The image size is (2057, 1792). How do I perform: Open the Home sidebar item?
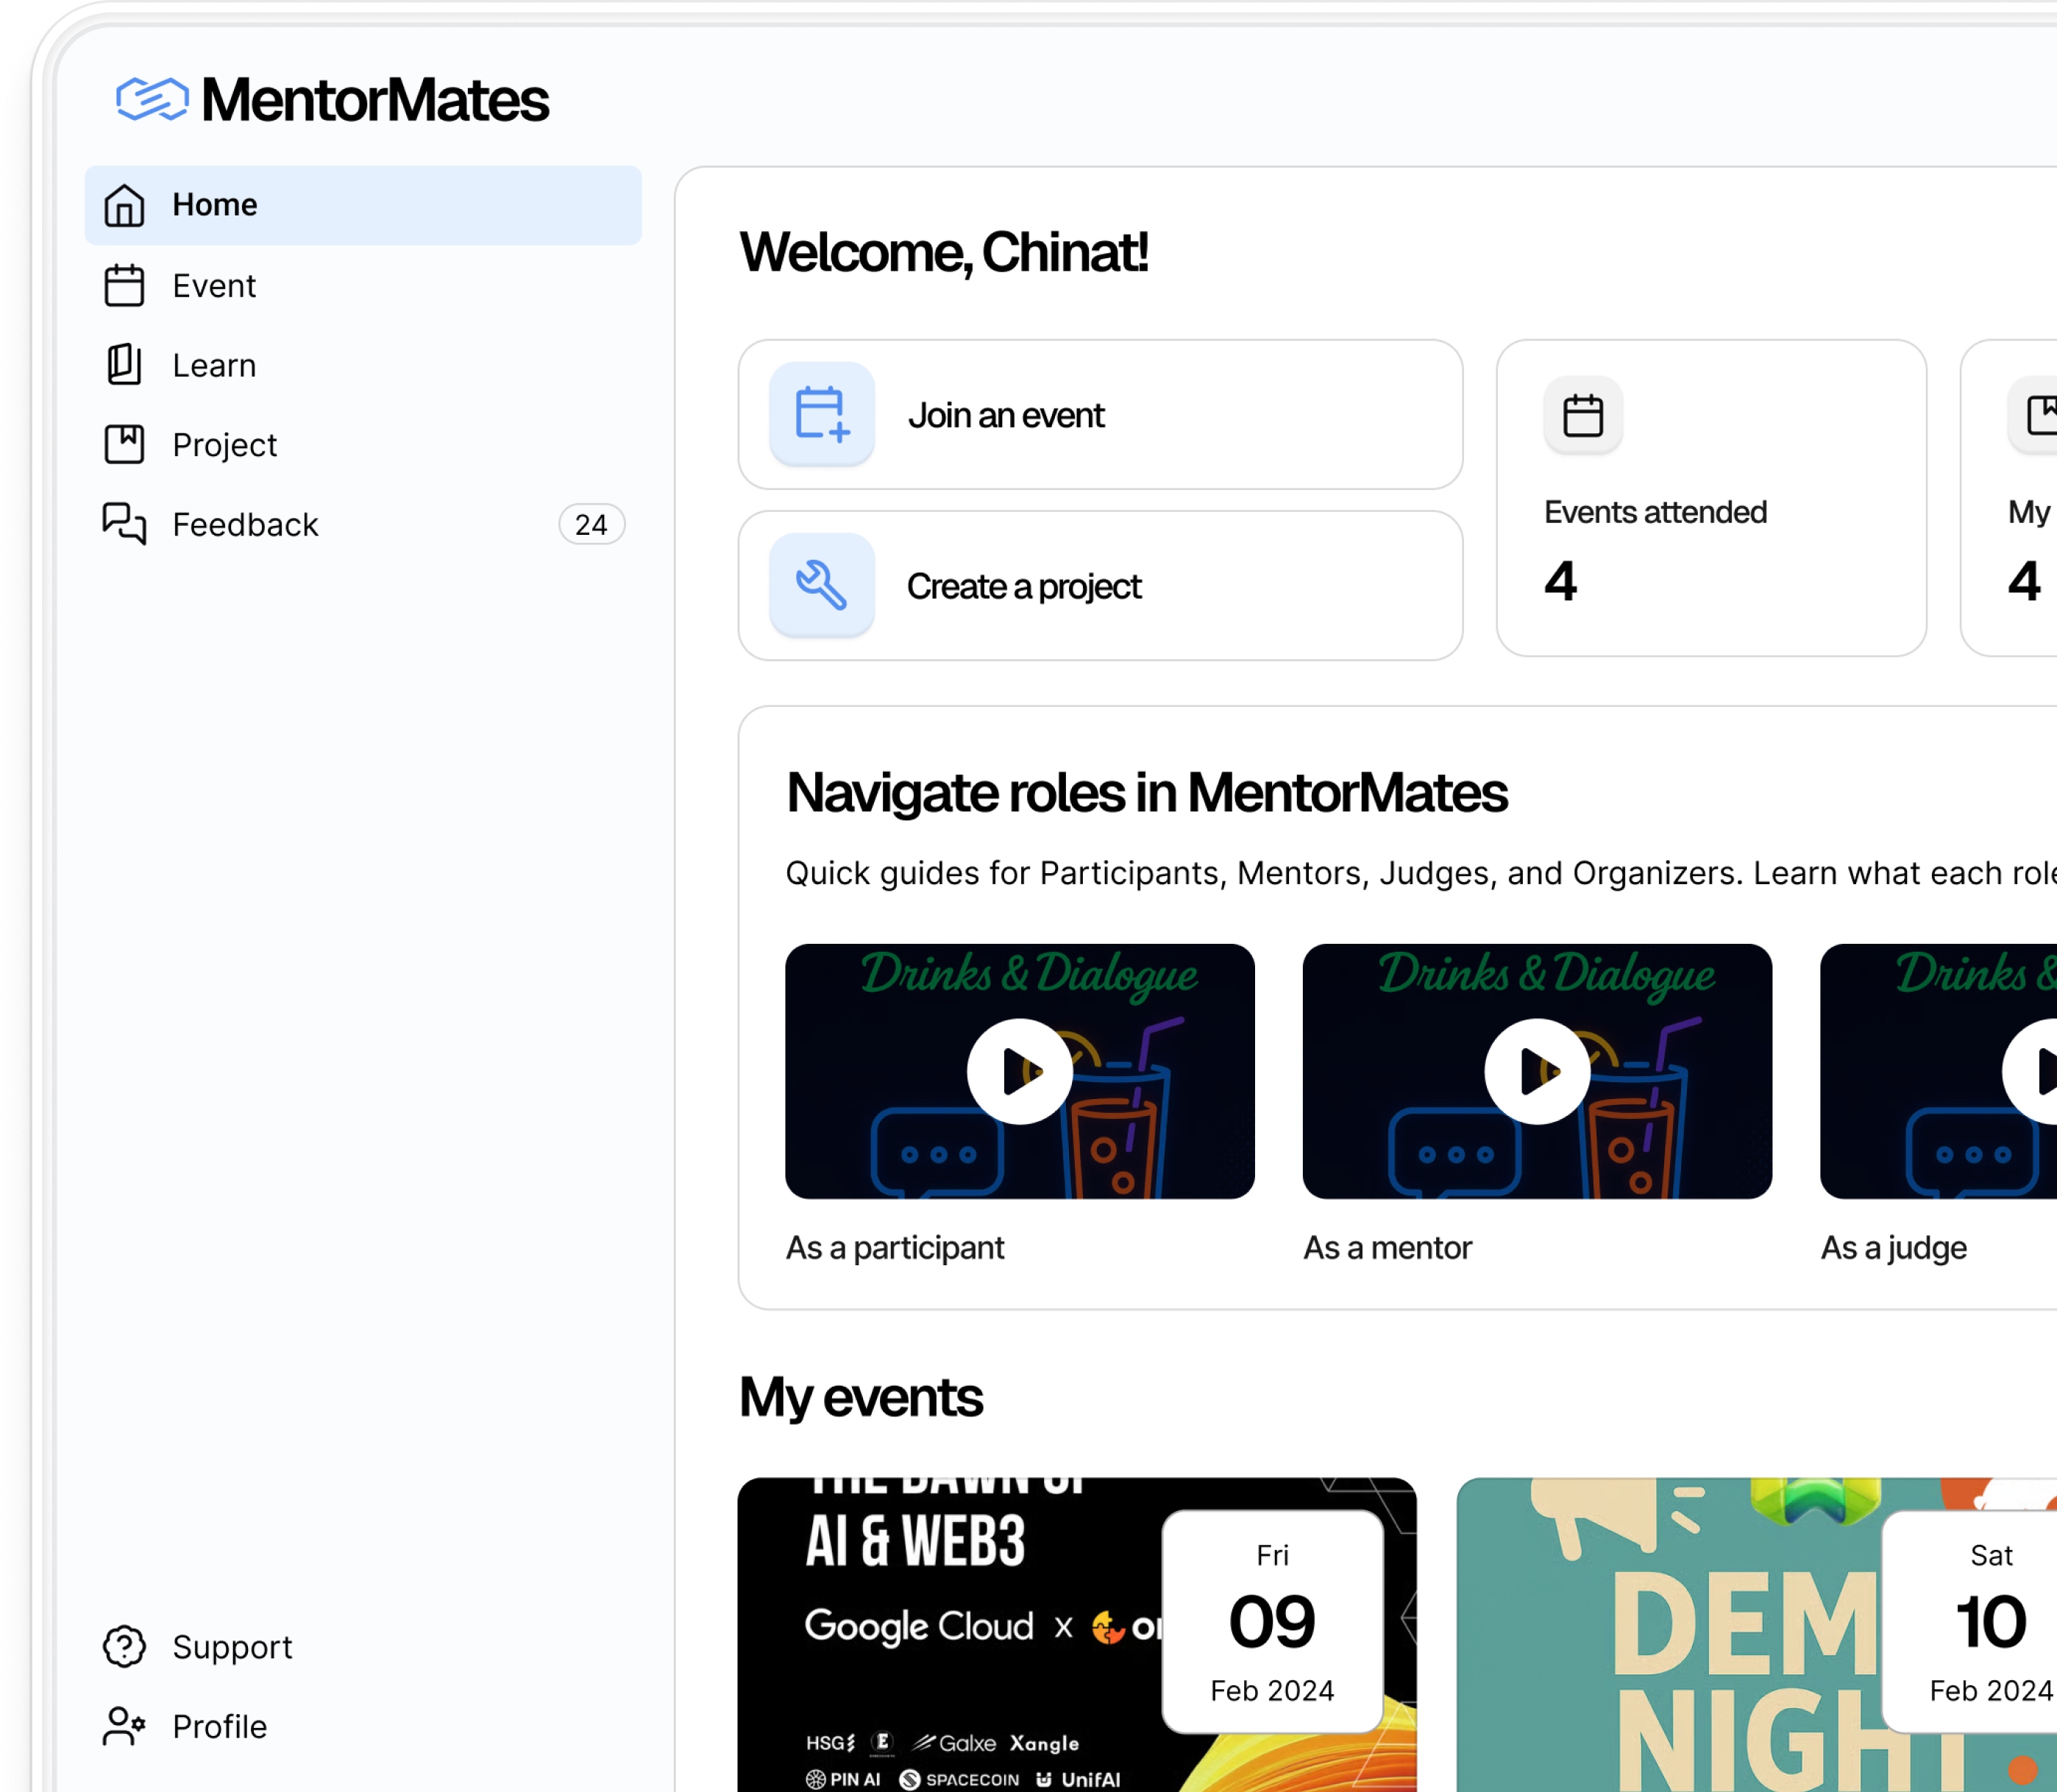(363, 205)
